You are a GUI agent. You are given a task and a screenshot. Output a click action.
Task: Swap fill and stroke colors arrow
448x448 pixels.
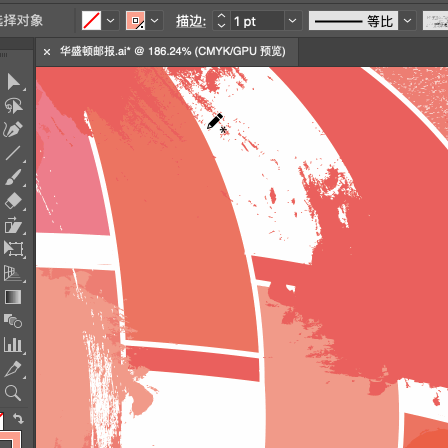tap(18, 418)
